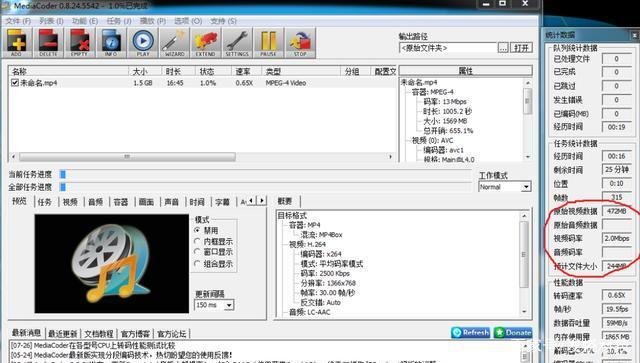Open the INFO toolbar icon
Viewport: 640px width, 363px height.
[x=111, y=43]
